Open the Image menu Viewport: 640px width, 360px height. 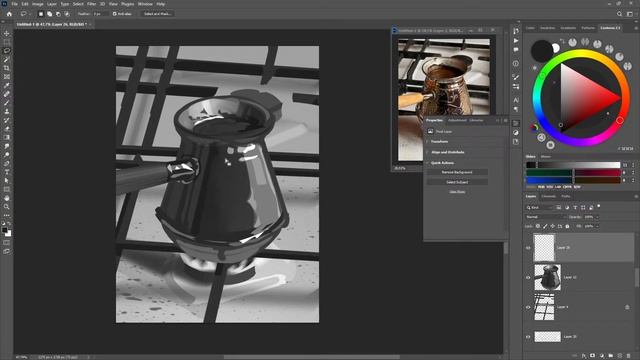coord(37,4)
